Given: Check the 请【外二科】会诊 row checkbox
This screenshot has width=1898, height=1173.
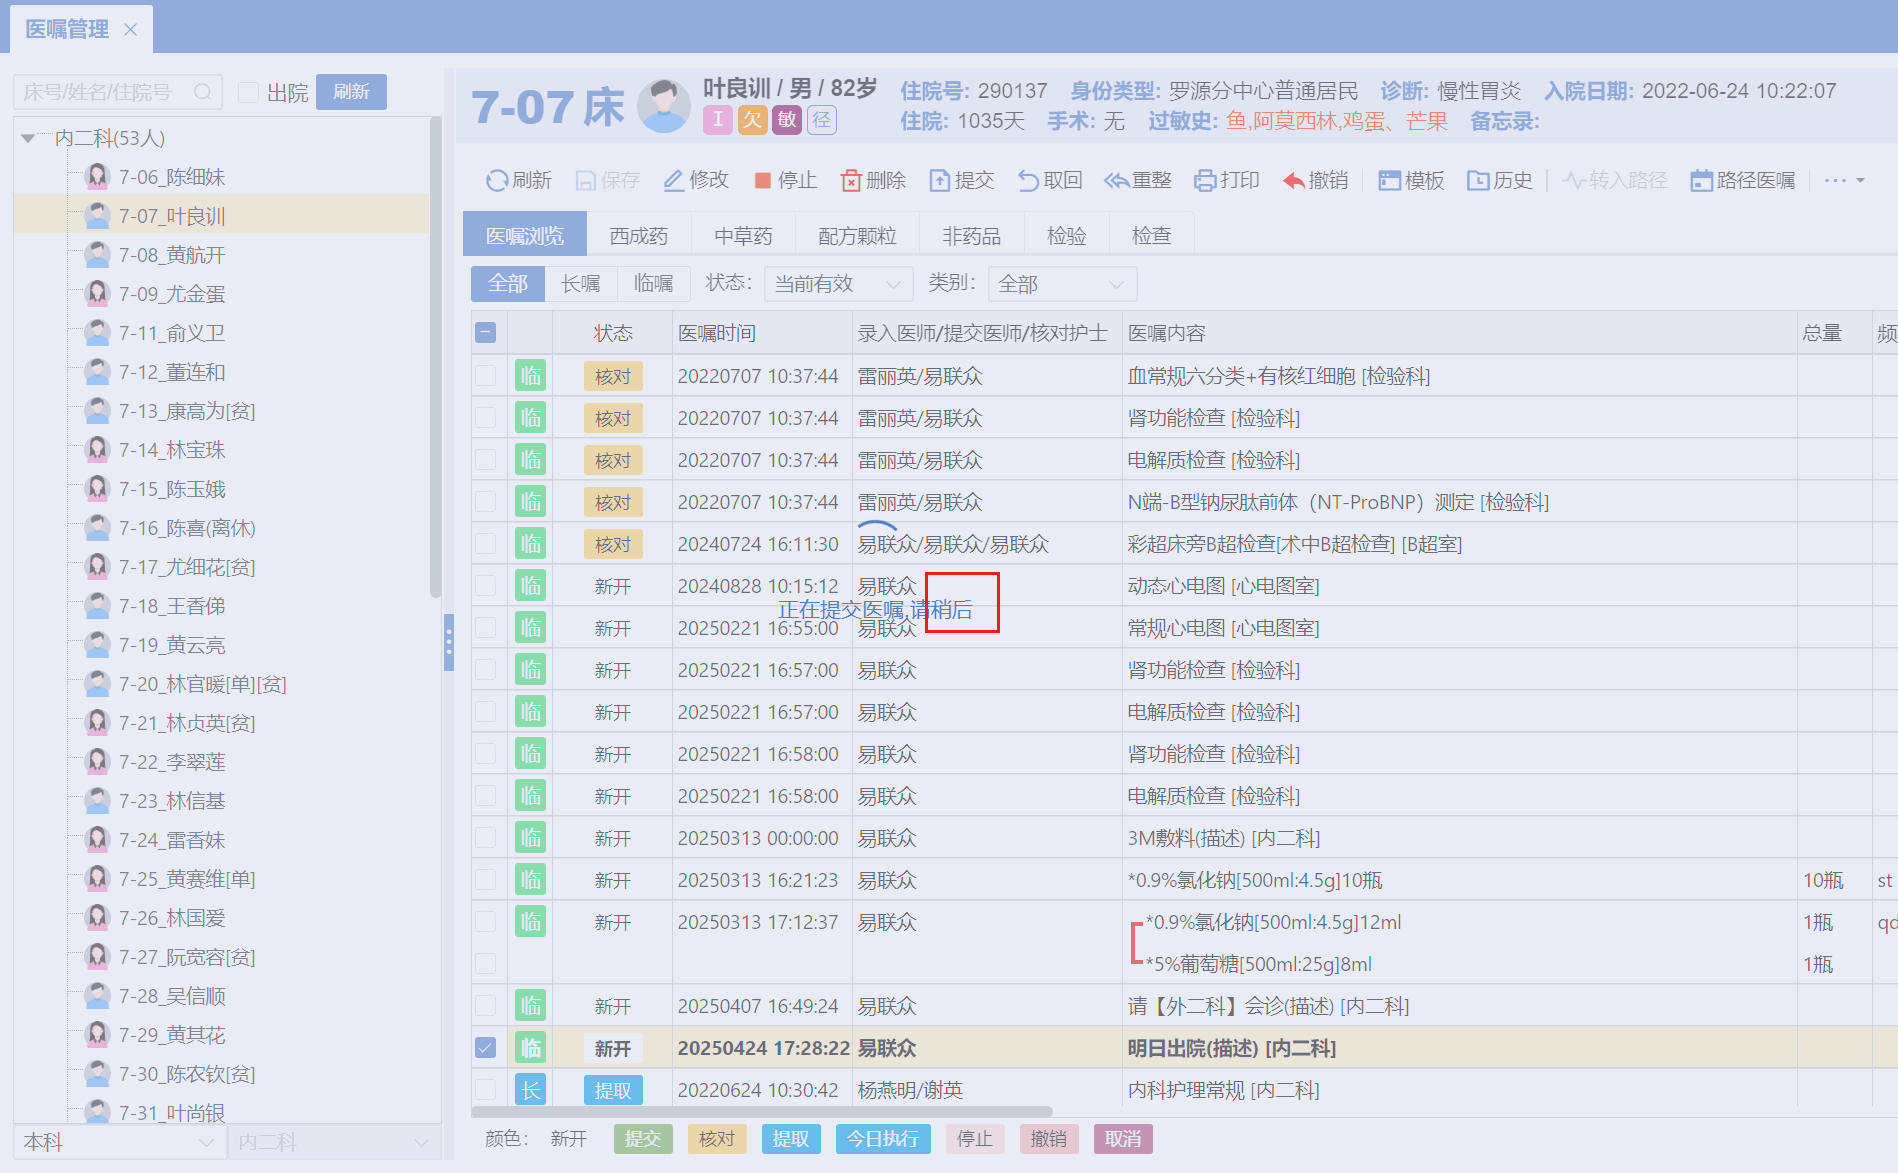Looking at the screenshot, I should point(486,1006).
